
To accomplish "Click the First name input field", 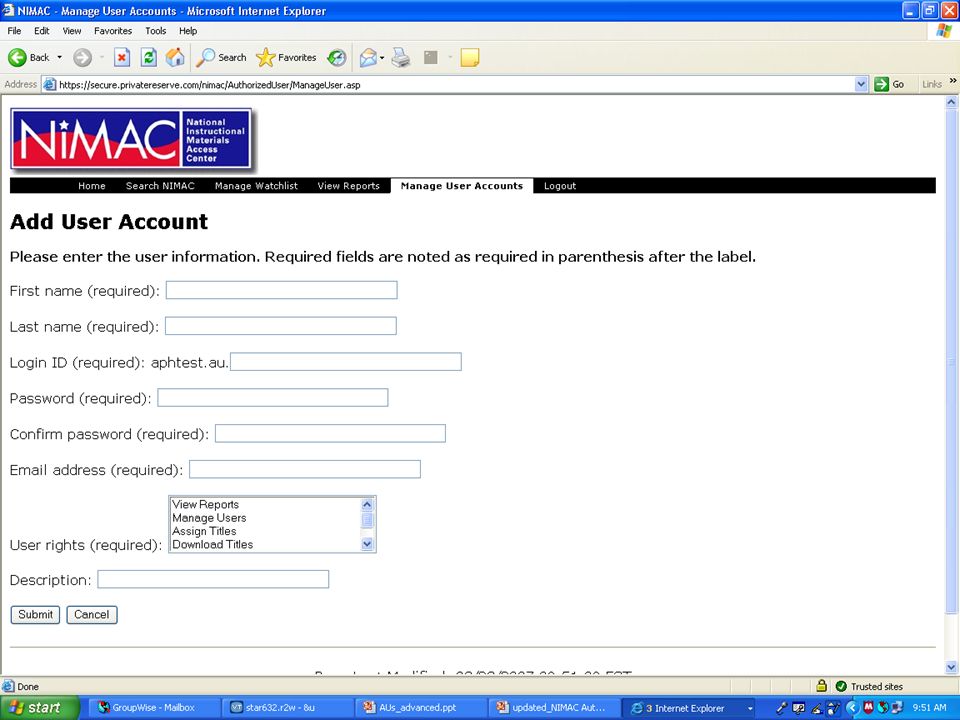I will [x=282, y=290].
